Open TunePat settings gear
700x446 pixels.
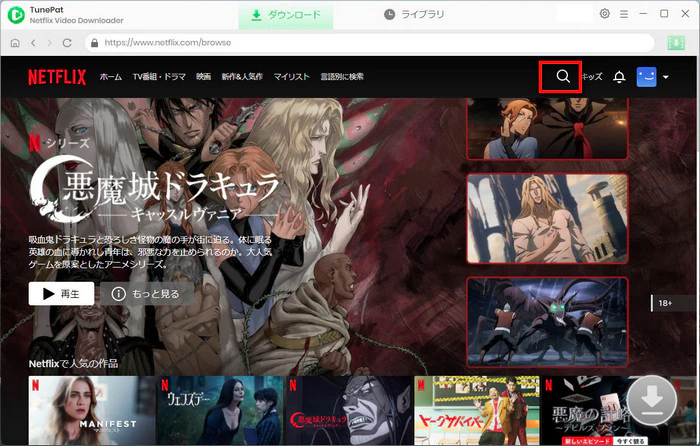click(x=604, y=14)
